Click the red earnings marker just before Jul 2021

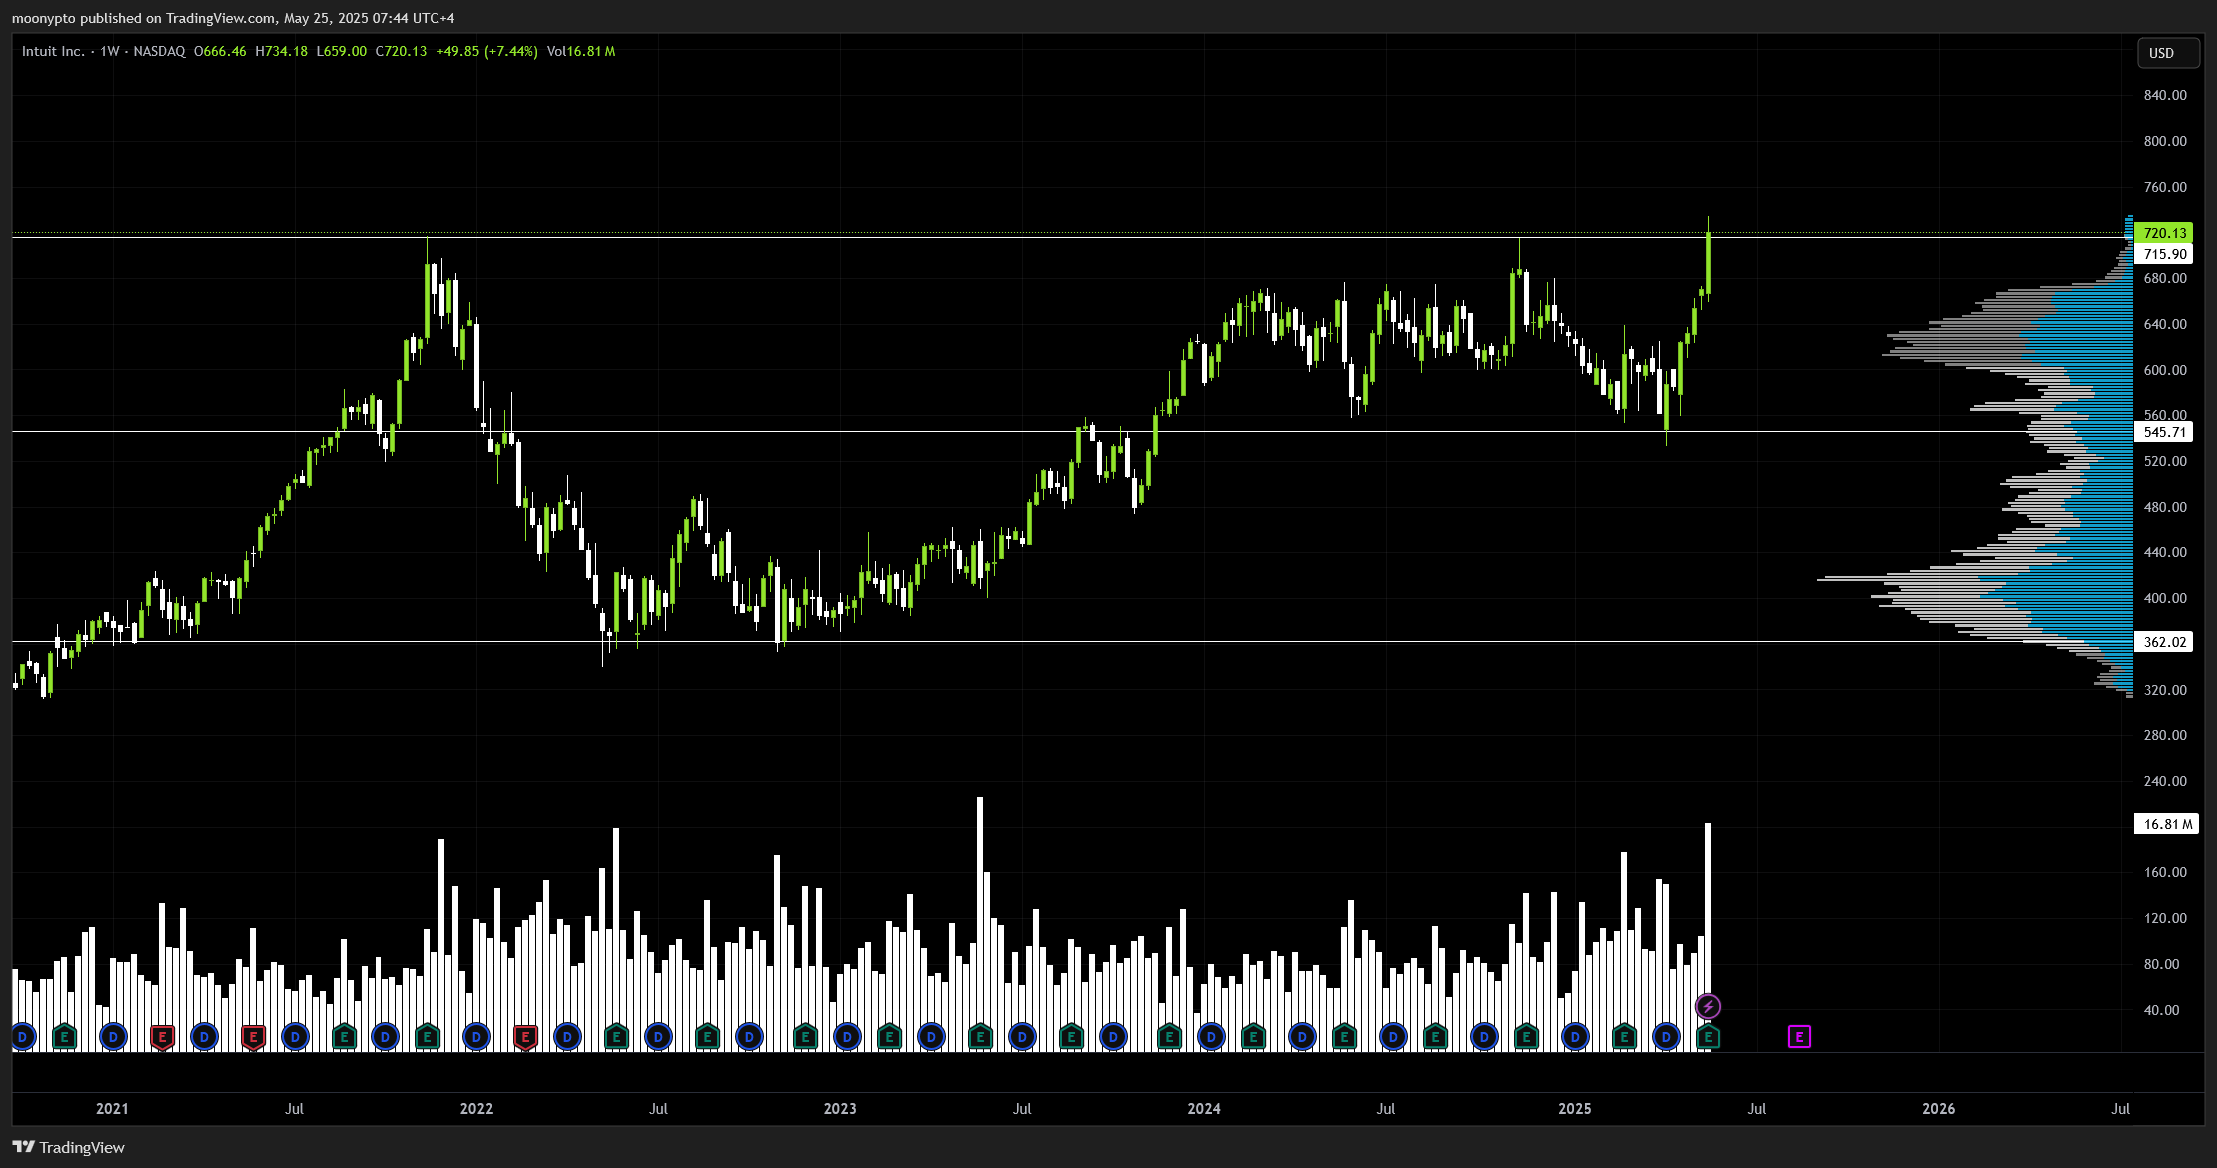tap(253, 1037)
